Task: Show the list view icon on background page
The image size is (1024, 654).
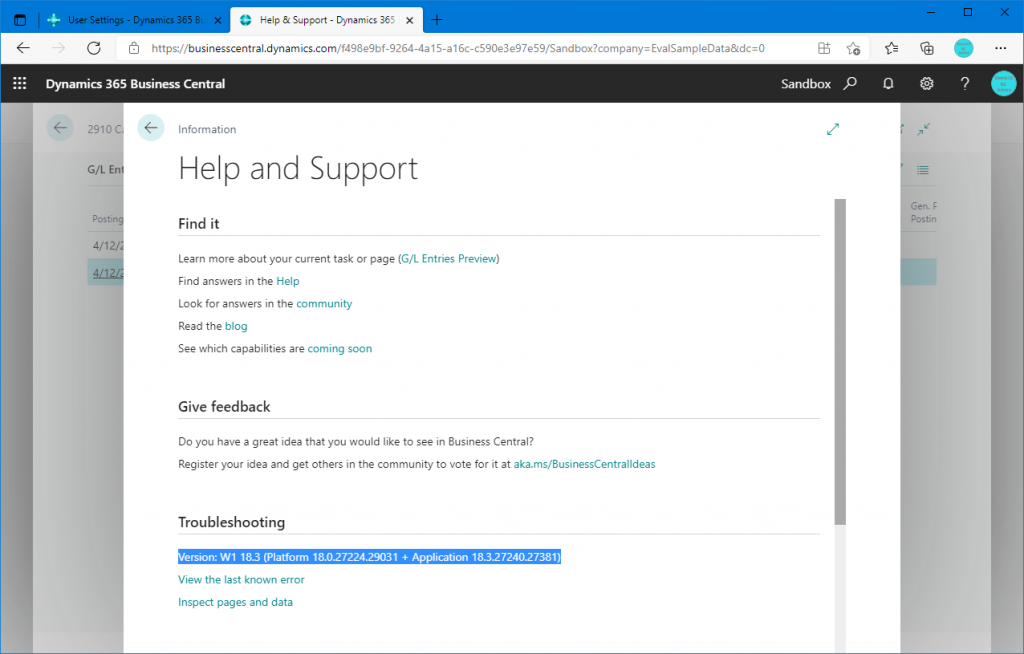Action: [x=923, y=170]
